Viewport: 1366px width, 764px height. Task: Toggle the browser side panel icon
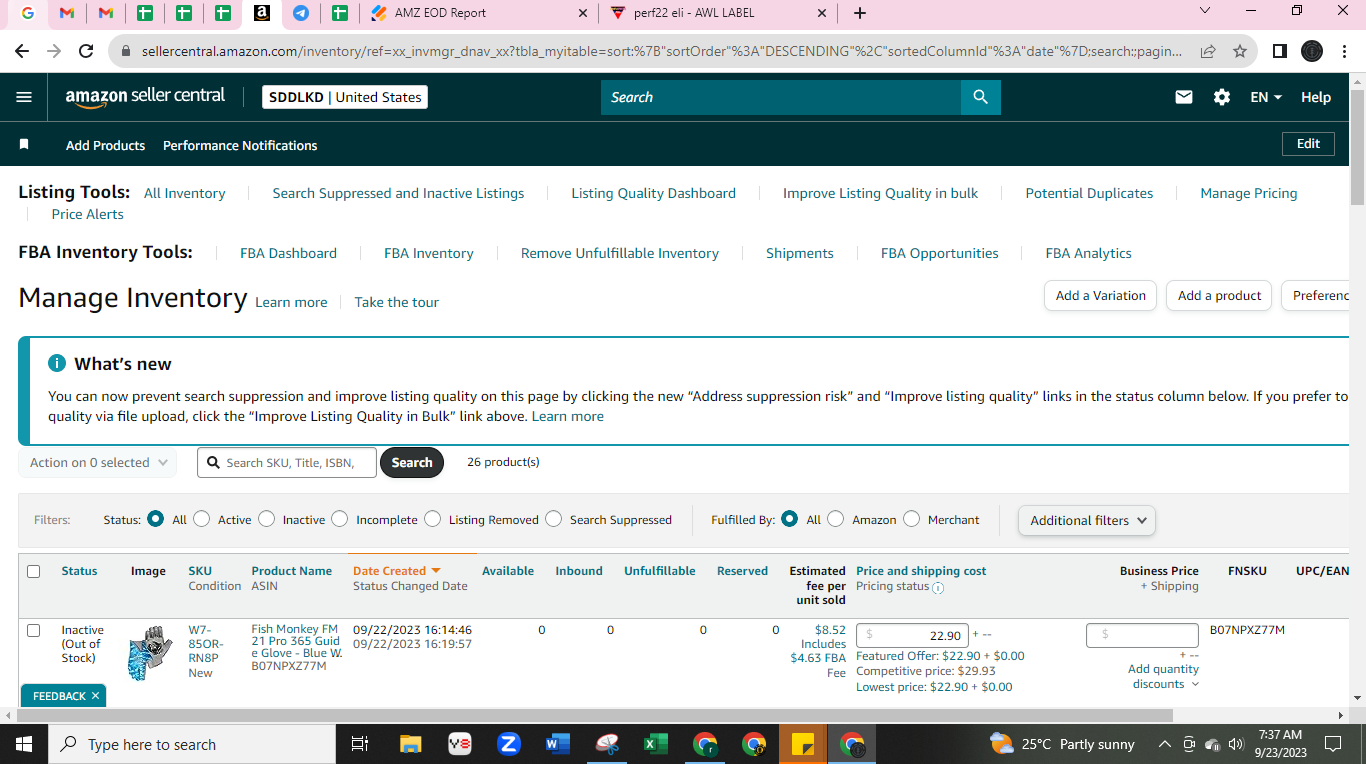pos(1279,51)
